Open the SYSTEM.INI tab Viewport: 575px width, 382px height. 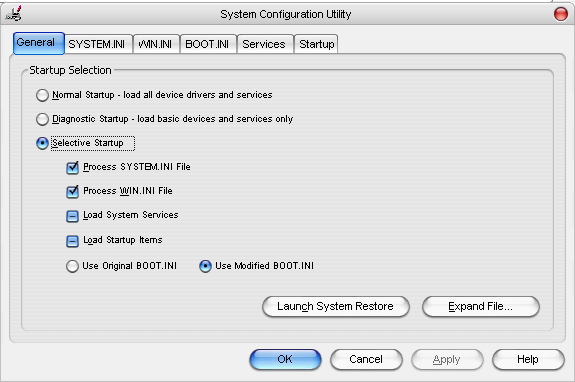tap(98, 44)
